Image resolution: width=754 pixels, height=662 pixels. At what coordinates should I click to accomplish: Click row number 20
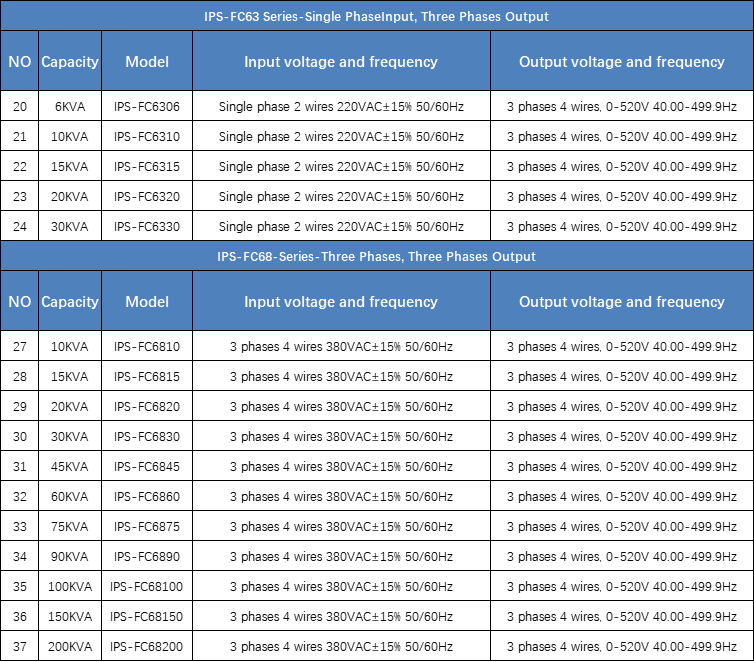(20, 106)
